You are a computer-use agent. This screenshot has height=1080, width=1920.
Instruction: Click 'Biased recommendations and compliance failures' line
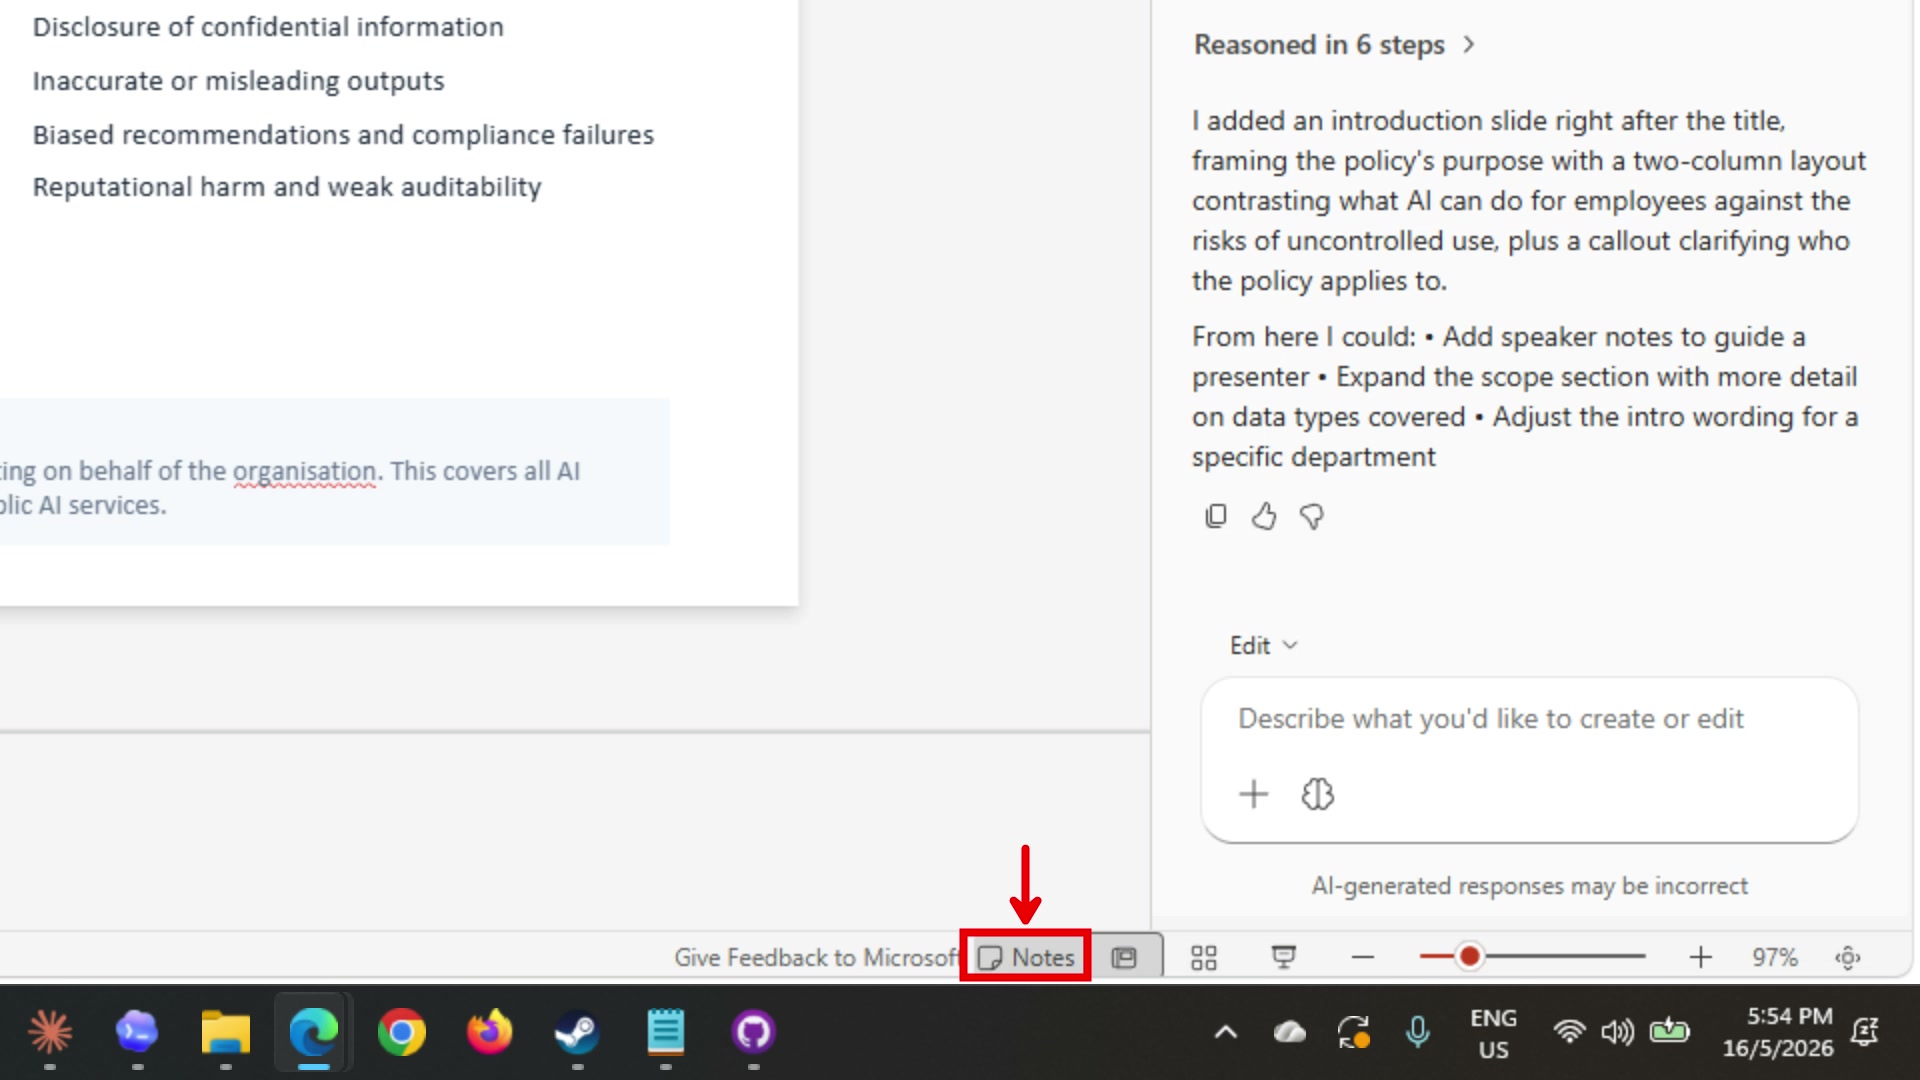point(343,135)
